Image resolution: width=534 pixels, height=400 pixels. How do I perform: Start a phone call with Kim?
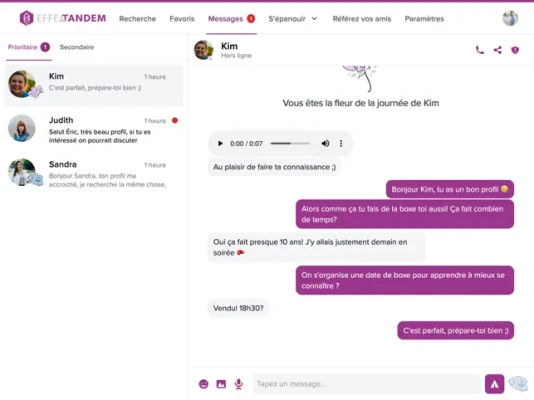[x=480, y=50]
